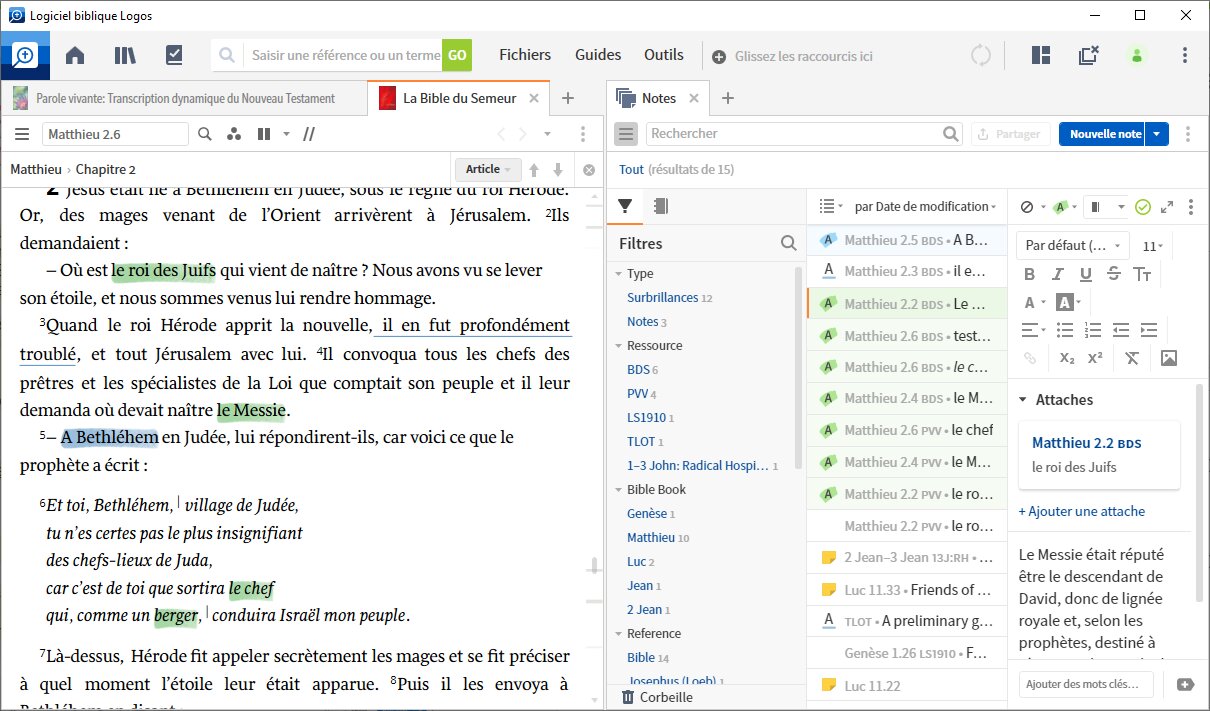Apply italic formatting in note editor
This screenshot has height=711, width=1210.
pos(1058,275)
